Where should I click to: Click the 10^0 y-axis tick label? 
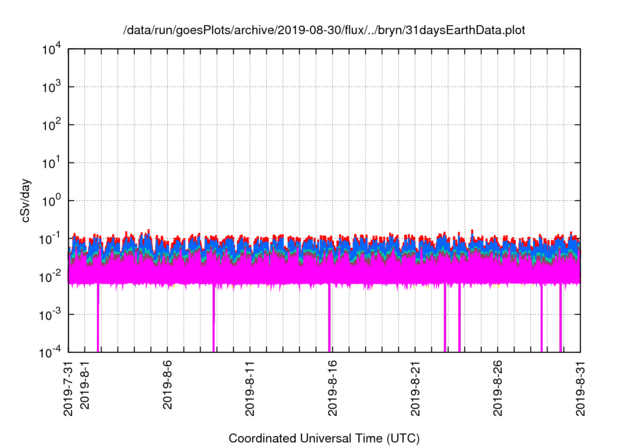click(x=50, y=200)
